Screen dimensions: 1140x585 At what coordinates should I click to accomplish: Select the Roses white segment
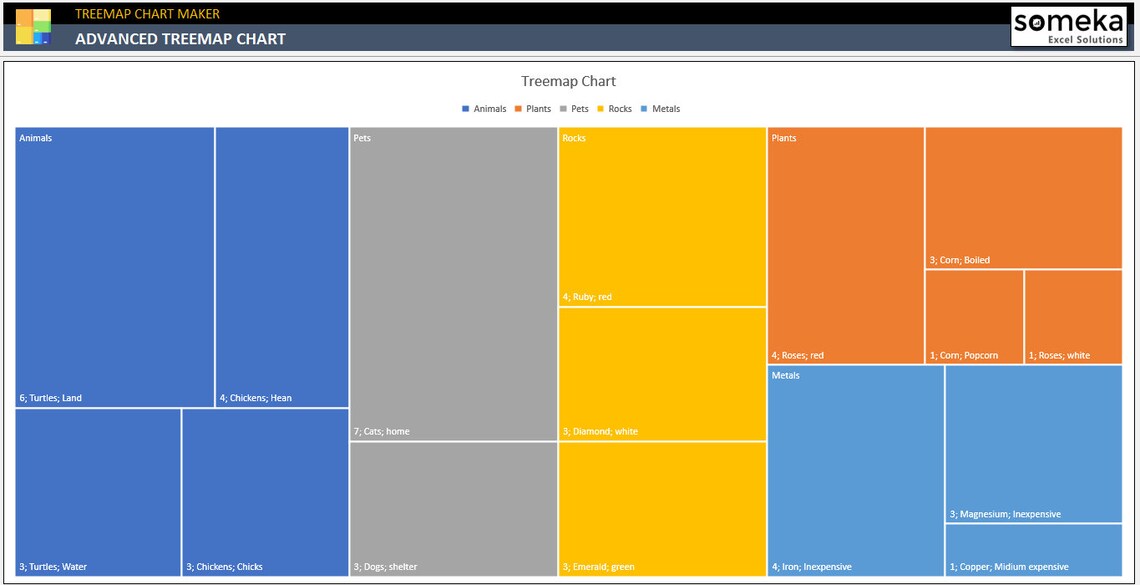click(x=1075, y=315)
